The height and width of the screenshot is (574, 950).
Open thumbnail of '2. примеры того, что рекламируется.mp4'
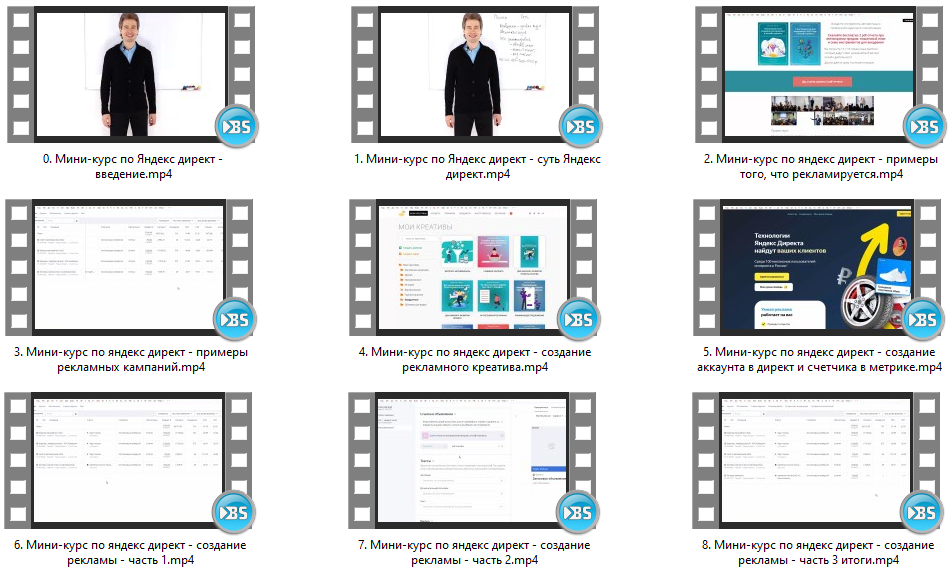(x=819, y=75)
